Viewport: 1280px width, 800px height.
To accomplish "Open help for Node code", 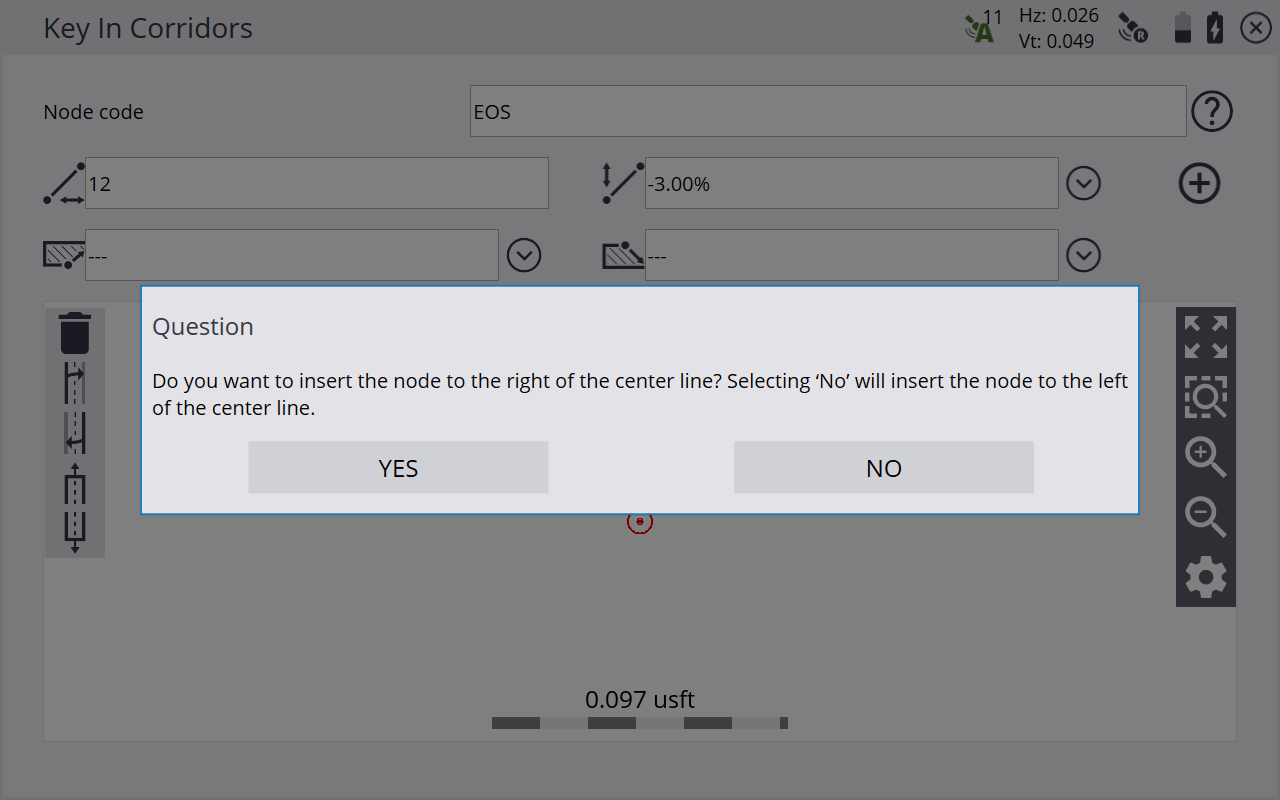I will (x=1212, y=111).
